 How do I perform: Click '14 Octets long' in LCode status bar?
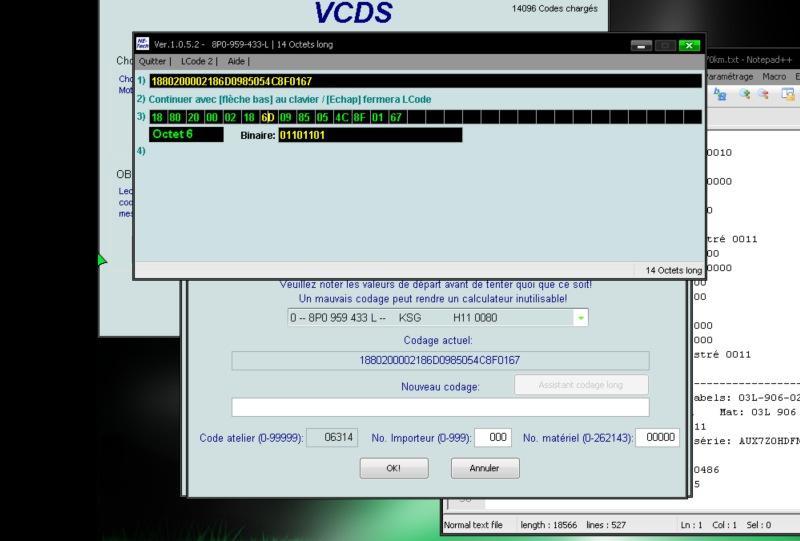point(673,270)
